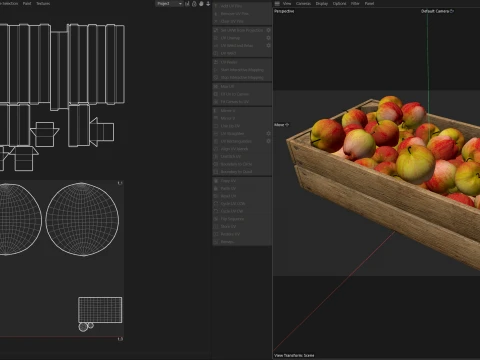Click the Stop Interactive Mapping icon
This screenshot has height=360, width=480.
[216, 78]
